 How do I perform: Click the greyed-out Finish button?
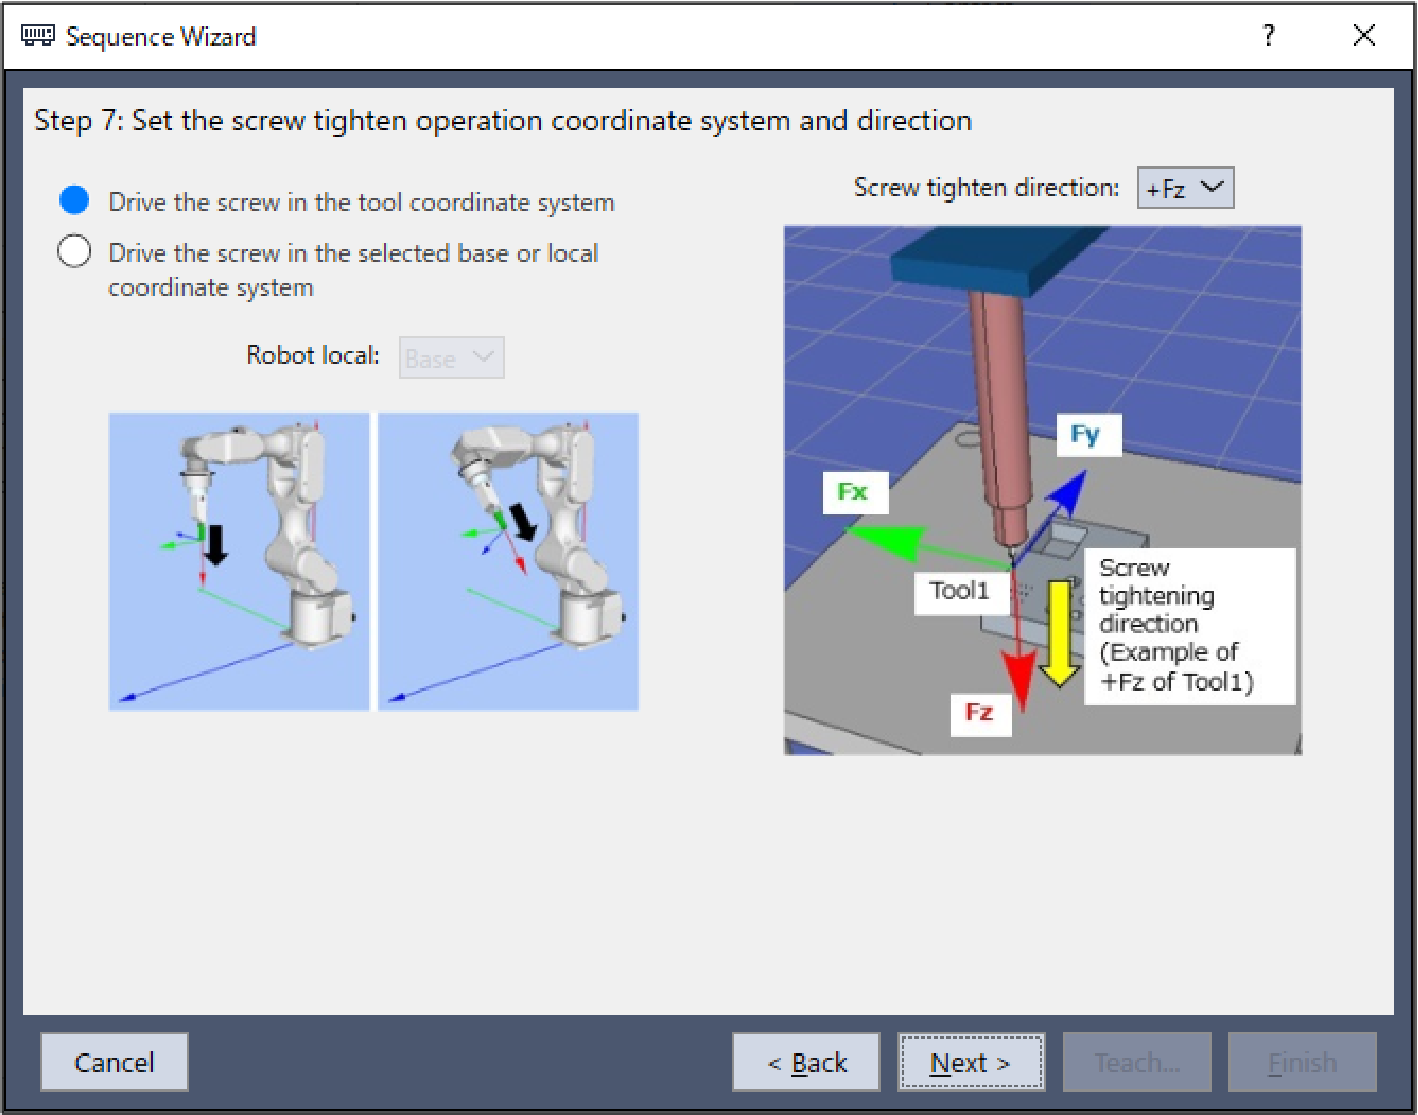(x=1302, y=1062)
